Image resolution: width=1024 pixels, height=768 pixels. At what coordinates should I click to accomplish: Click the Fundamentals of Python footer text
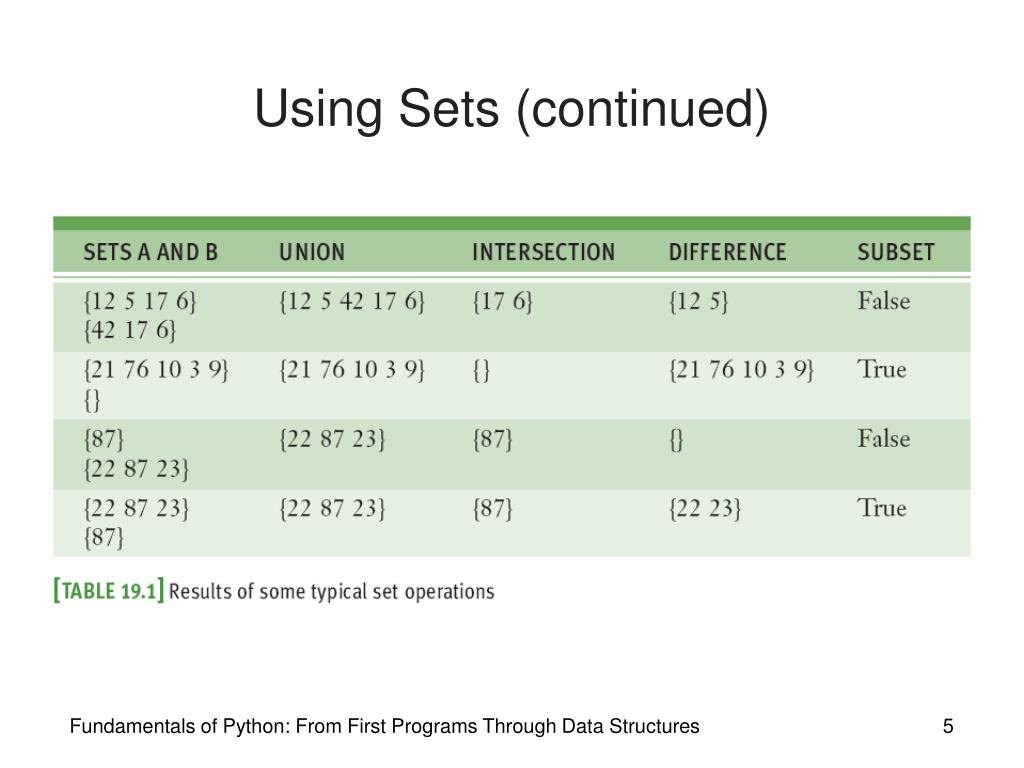coord(385,726)
